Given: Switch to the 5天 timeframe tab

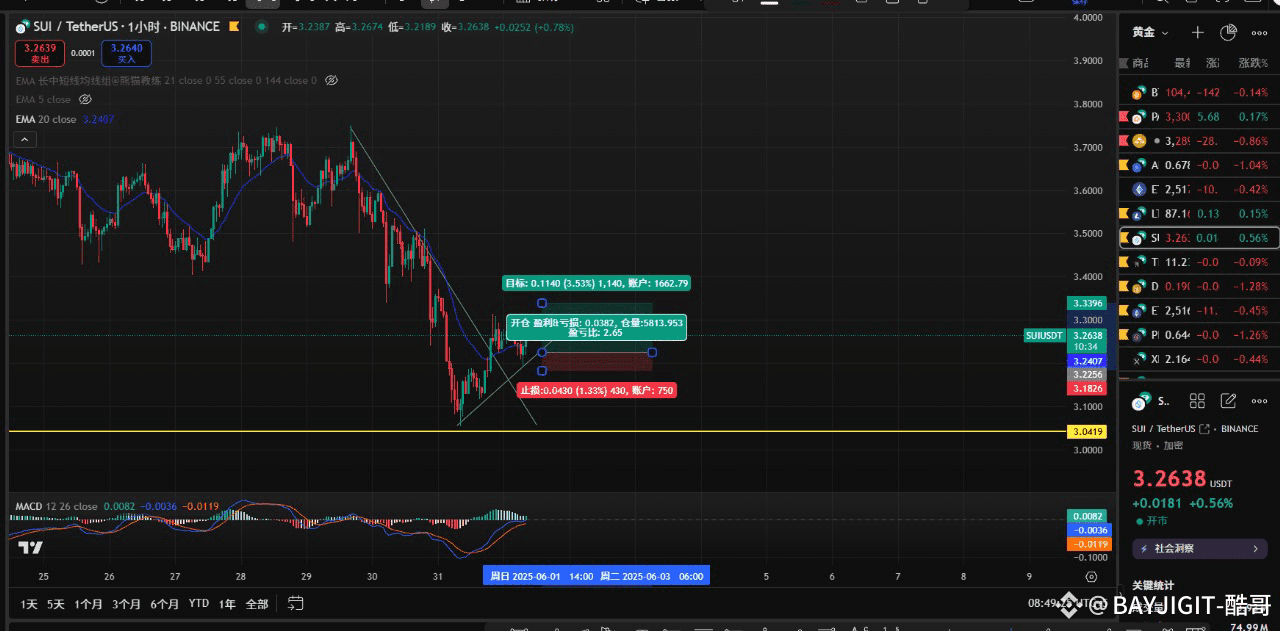Looking at the screenshot, I should click(x=53, y=603).
